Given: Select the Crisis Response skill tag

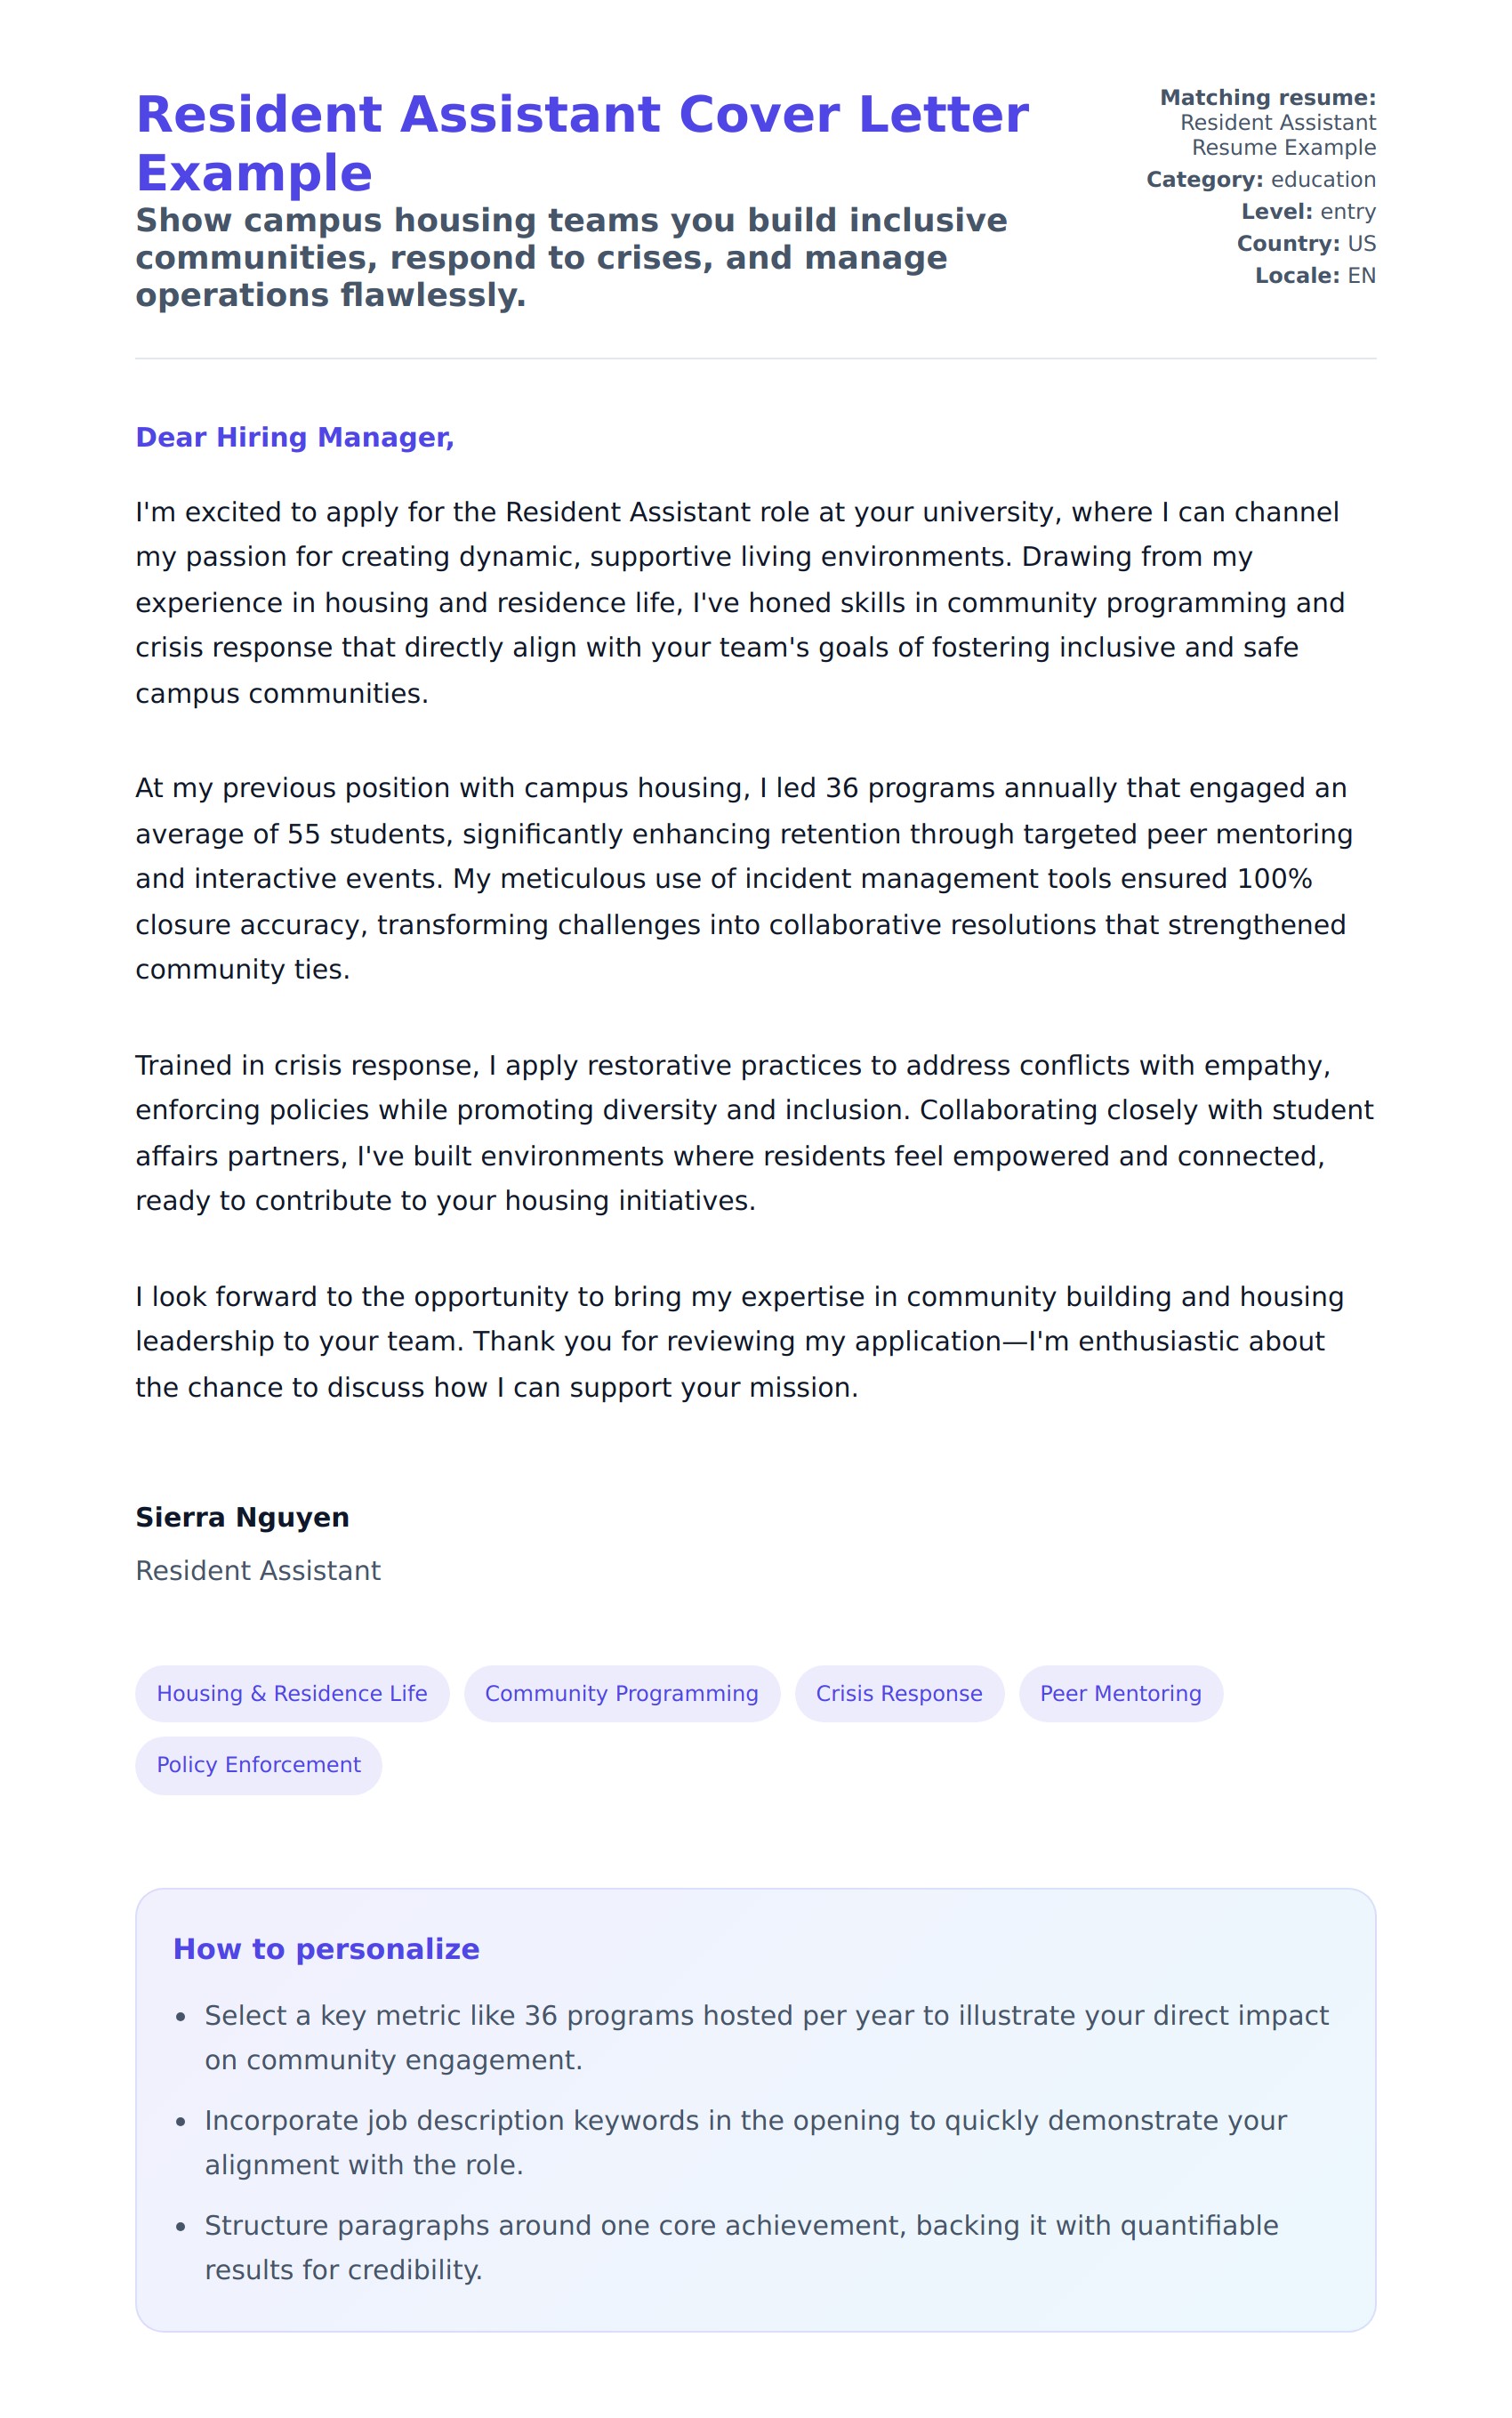Looking at the screenshot, I should coord(898,1693).
